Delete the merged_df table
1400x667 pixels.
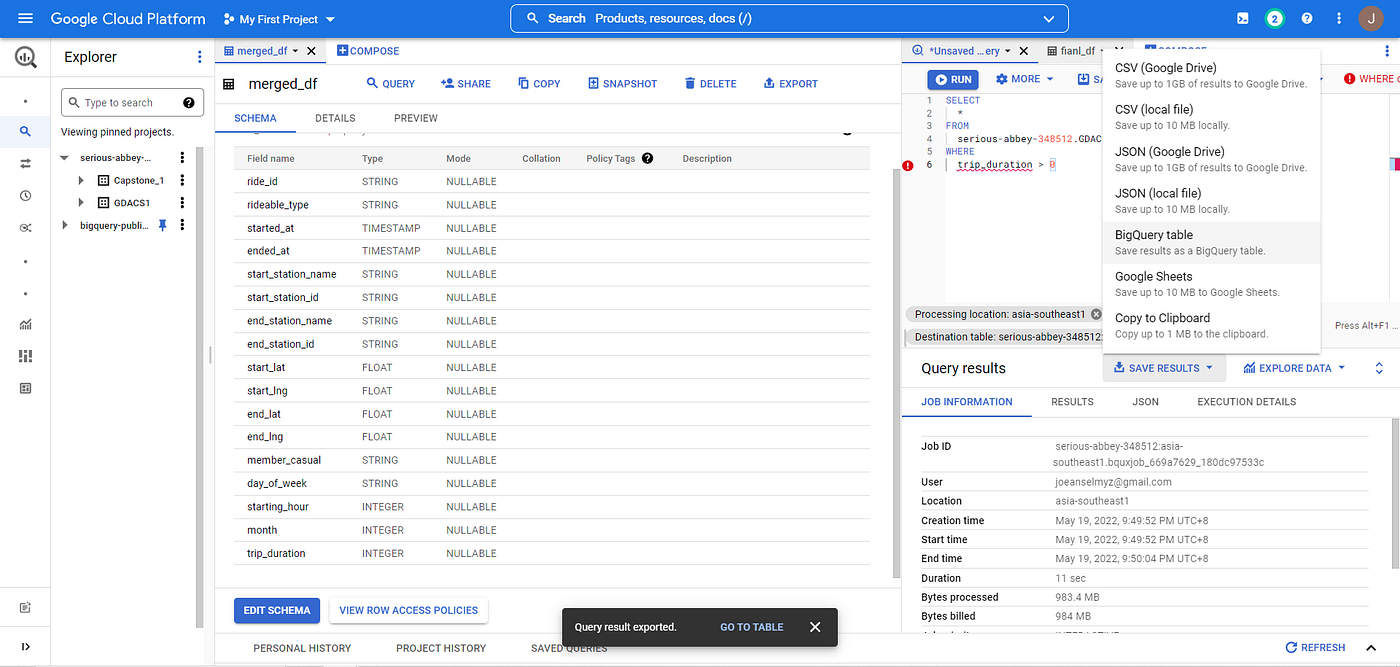(x=710, y=83)
